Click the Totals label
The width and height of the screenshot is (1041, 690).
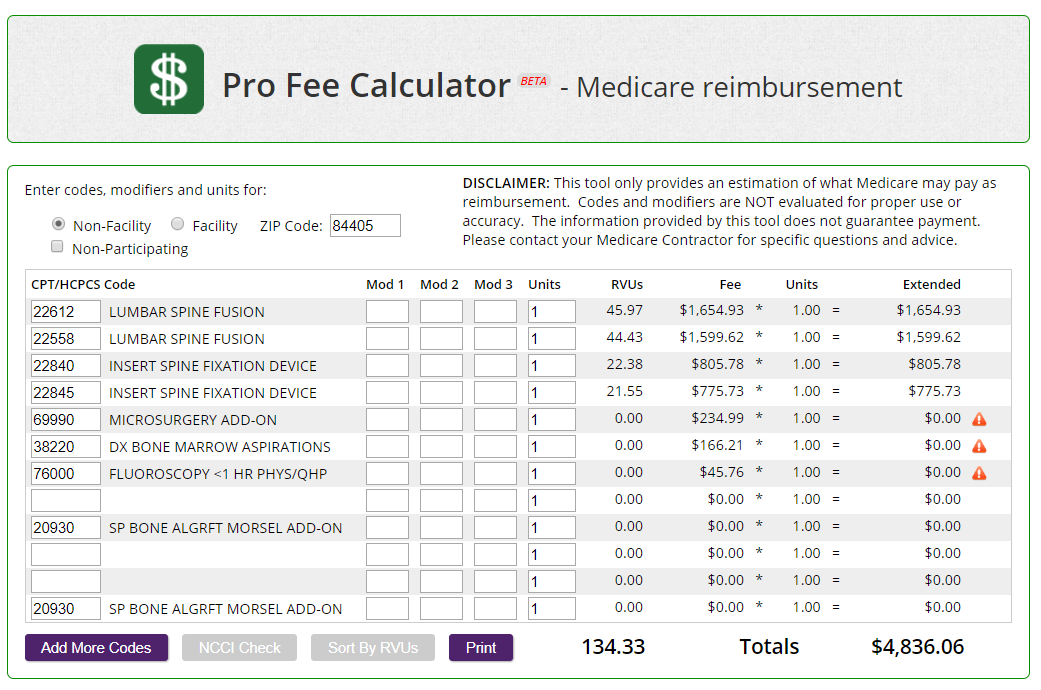tap(769, 647)
